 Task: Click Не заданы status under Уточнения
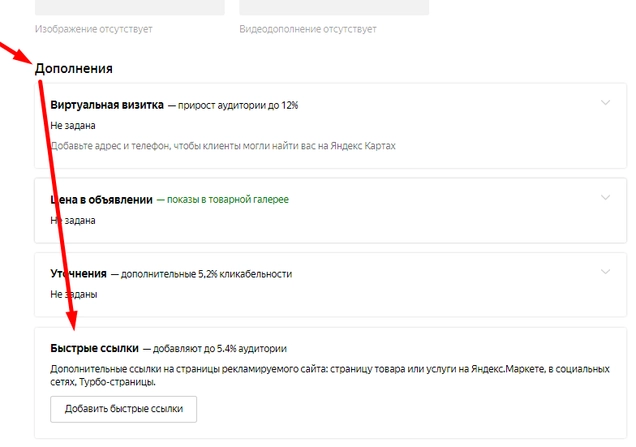click(74, 294)
